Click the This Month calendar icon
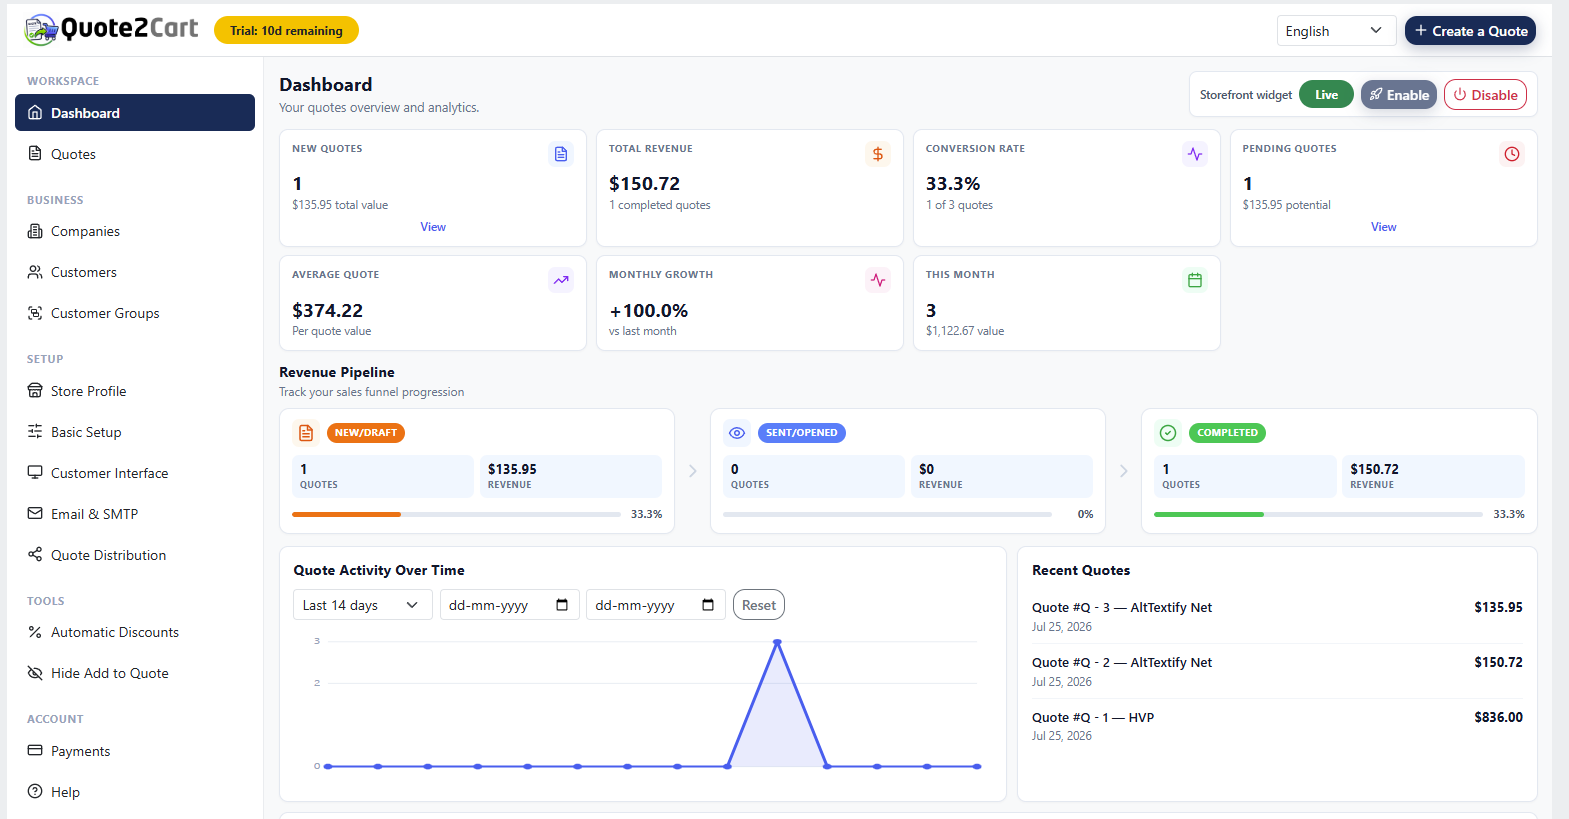This screenshot has height=819, width=1569. (x=1195, y=280)
